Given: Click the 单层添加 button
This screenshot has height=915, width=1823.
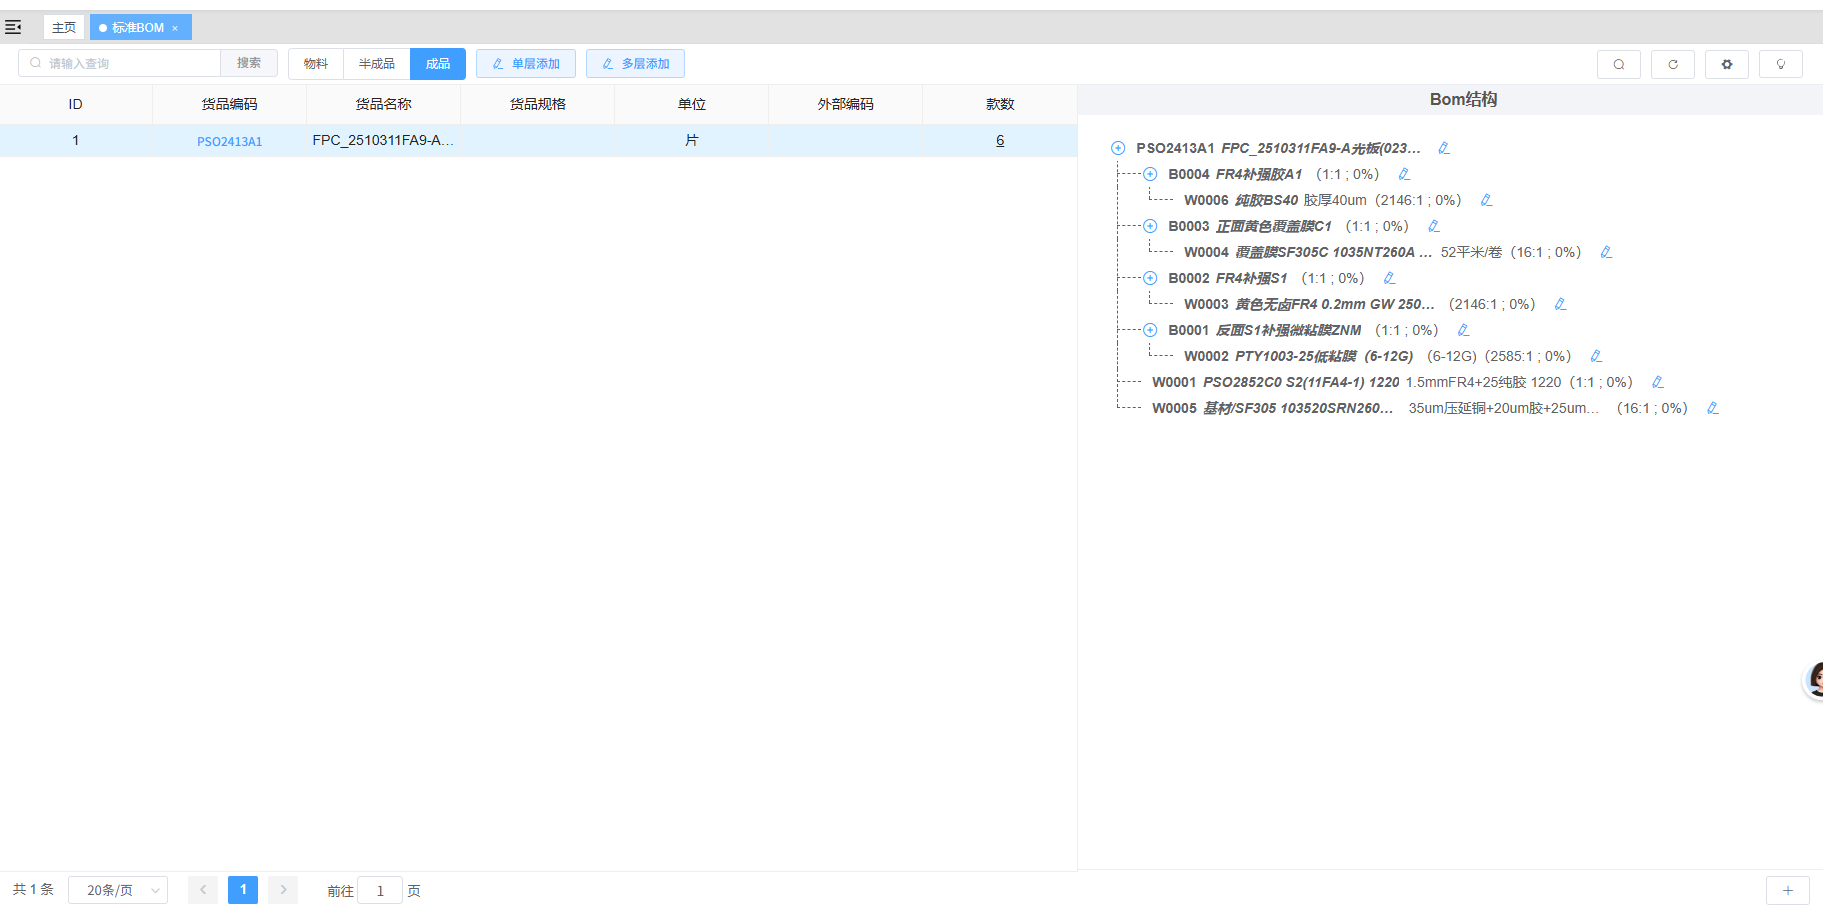Looking at the screenshot, I should 526,64.
